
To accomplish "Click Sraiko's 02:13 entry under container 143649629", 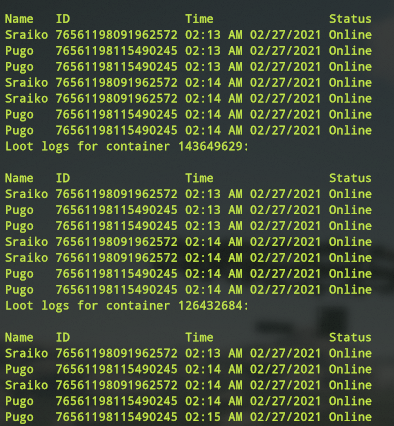I will [x=188, y=194].
